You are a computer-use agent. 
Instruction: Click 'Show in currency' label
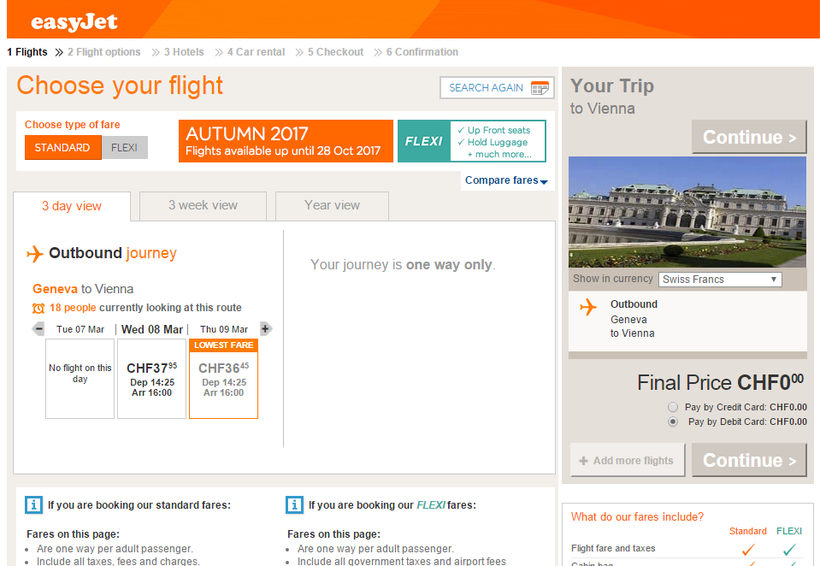(x=613, y=279)
